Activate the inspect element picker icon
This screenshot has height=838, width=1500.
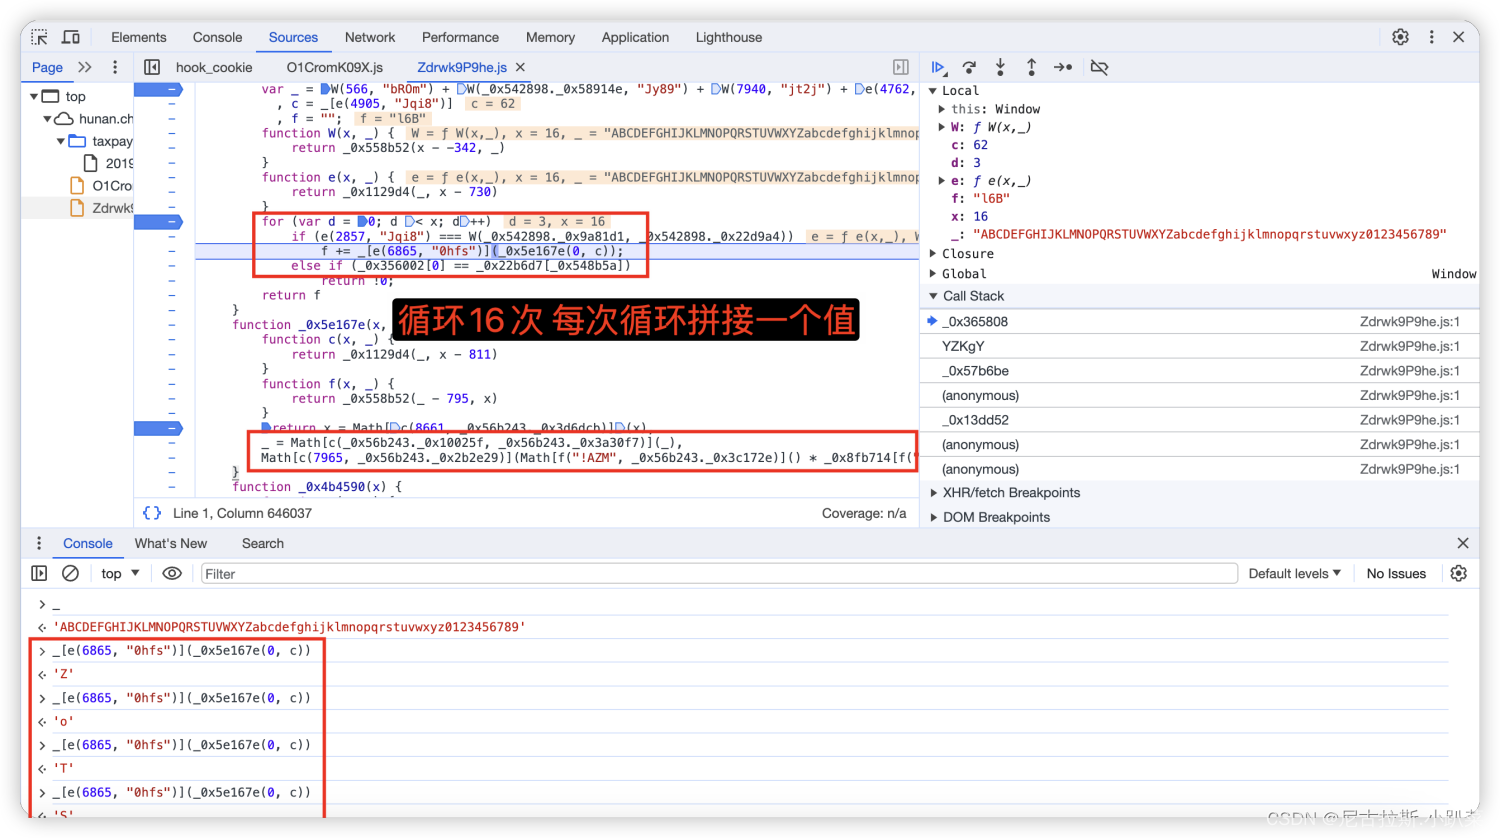40,37
